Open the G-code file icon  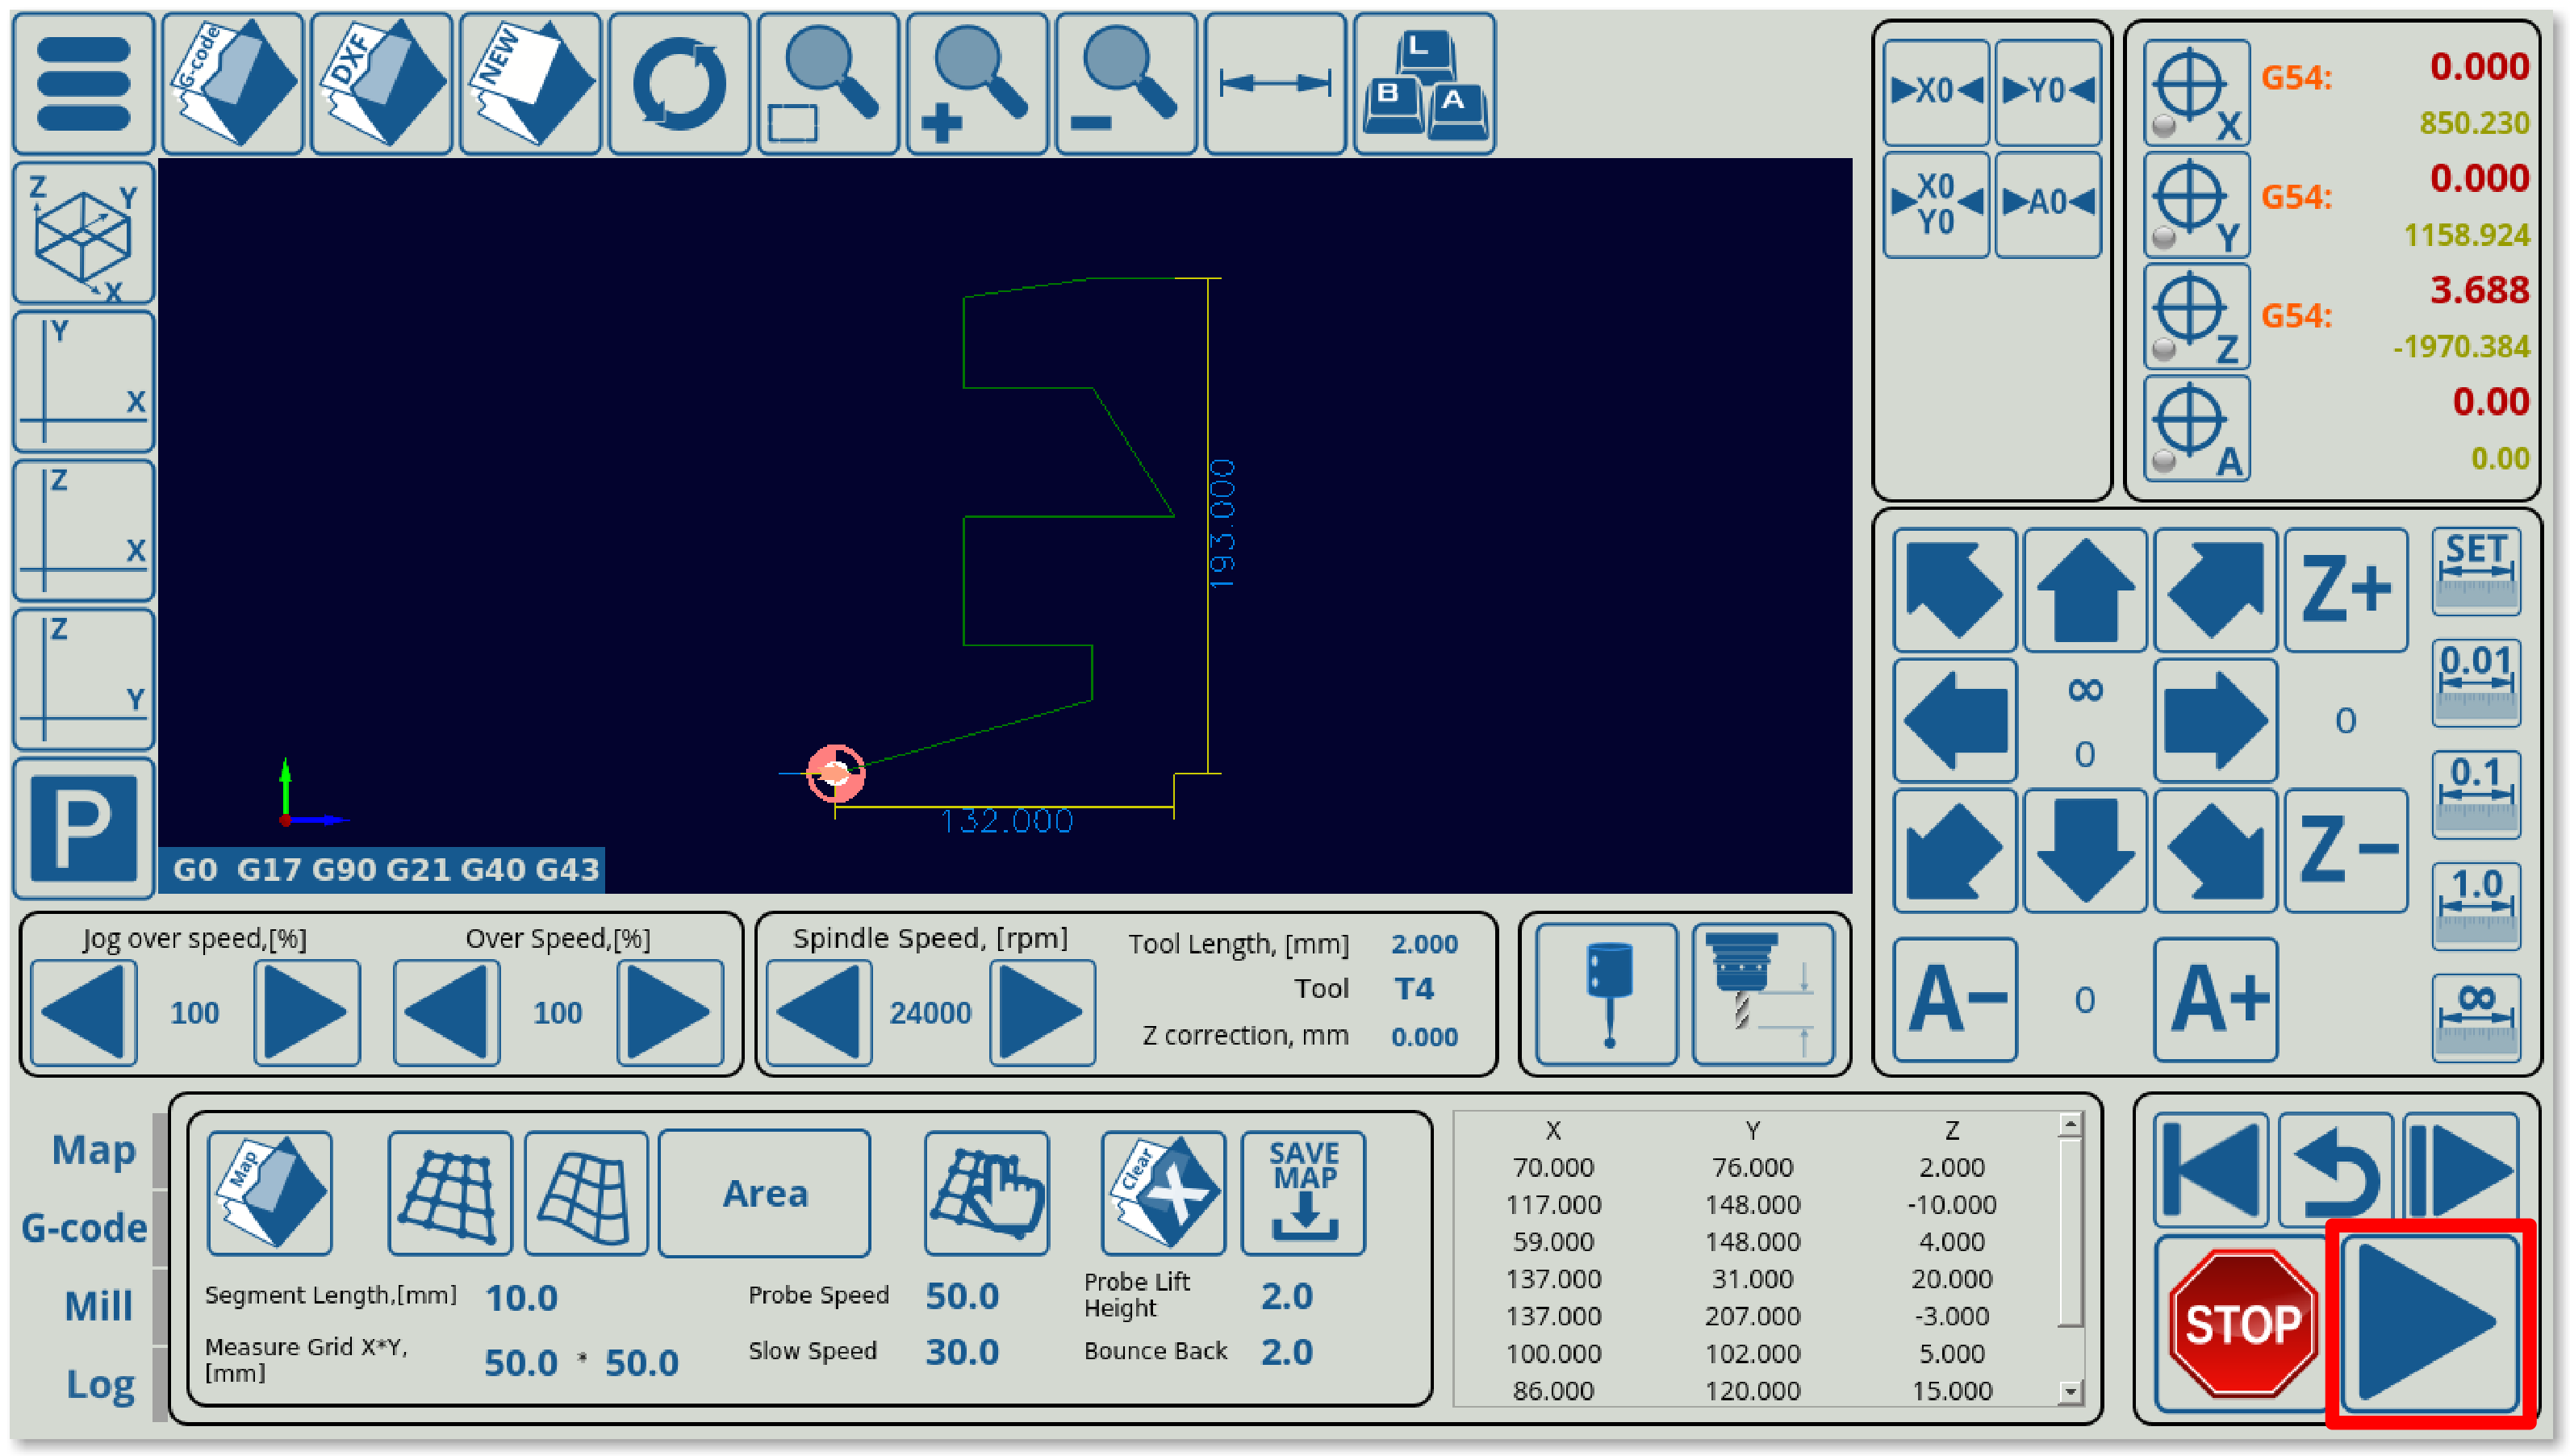click(232, 84)
